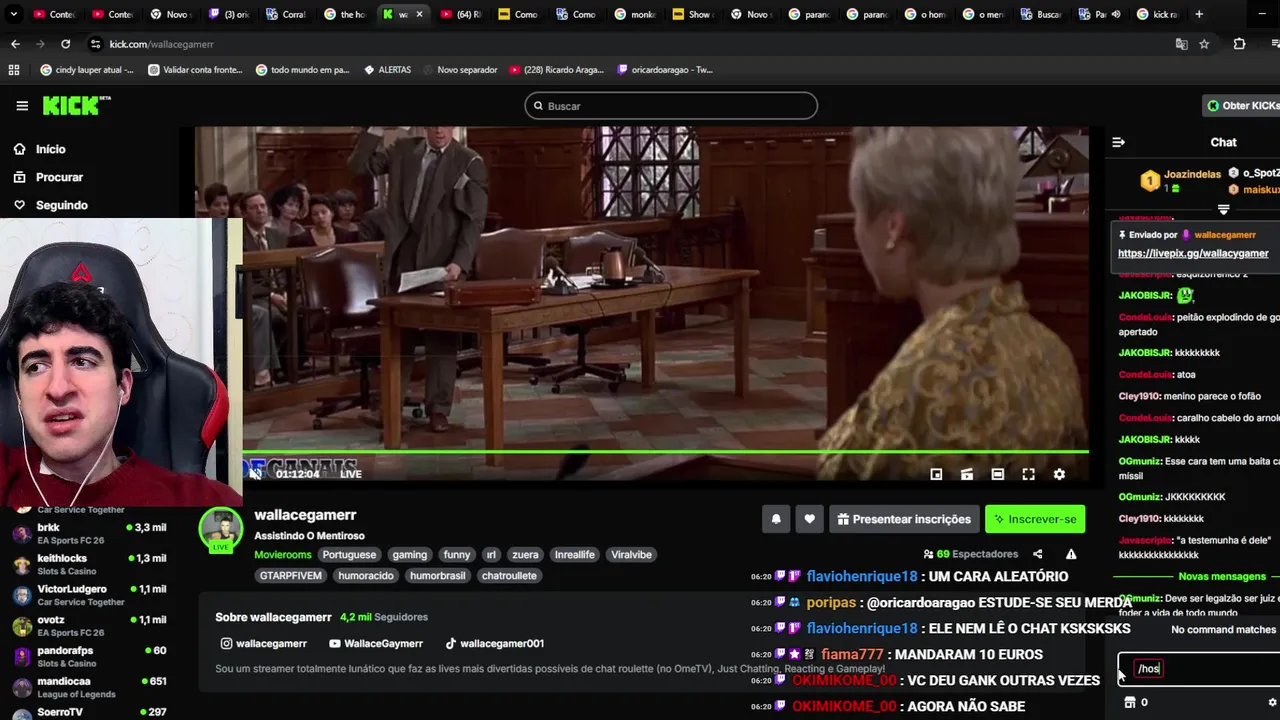
Task: Select the GTARPFIVEM tag
Action: tap(291, 576)
